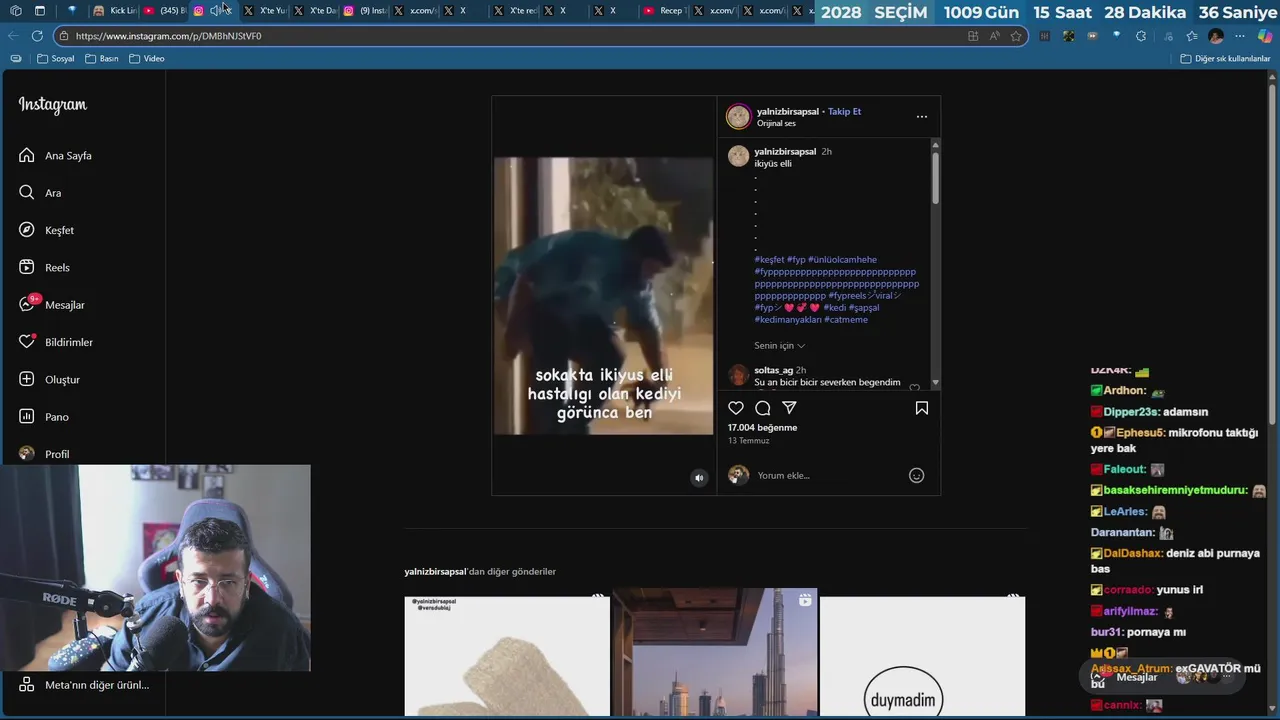The height and width of the screenshot is (720, 1280).
Task: Reload the page with the refresh button
Action: click(37, 36)
